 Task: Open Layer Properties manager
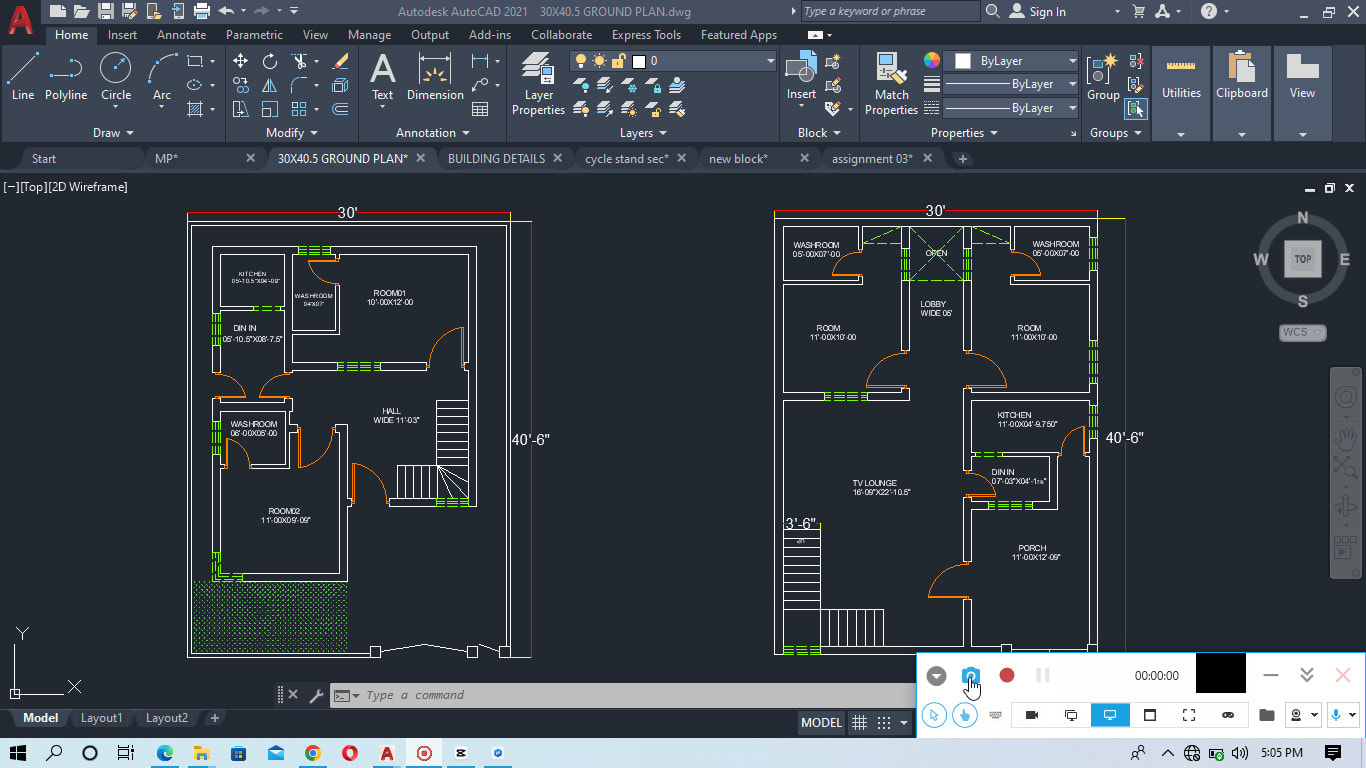[x=538, y=83]
